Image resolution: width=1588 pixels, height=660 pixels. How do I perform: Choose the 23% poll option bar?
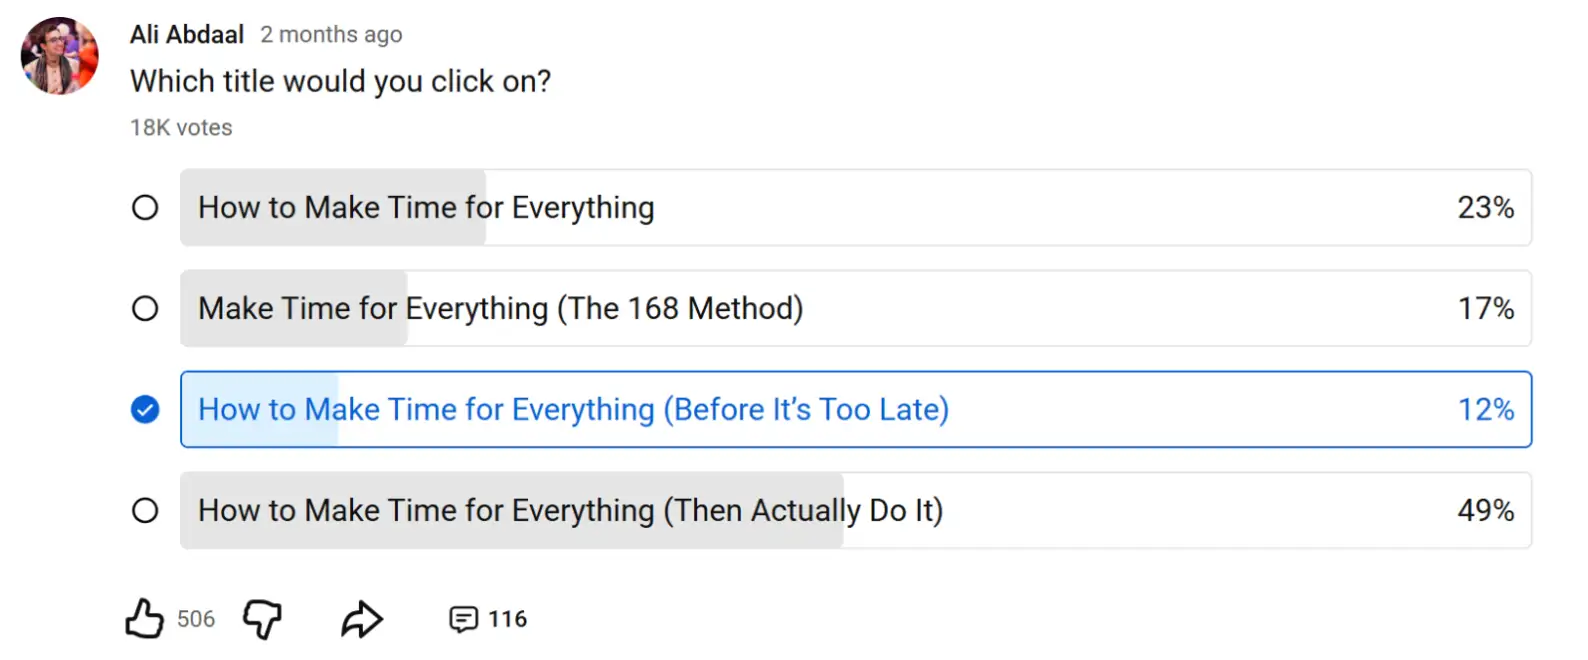coord(1000,208)
